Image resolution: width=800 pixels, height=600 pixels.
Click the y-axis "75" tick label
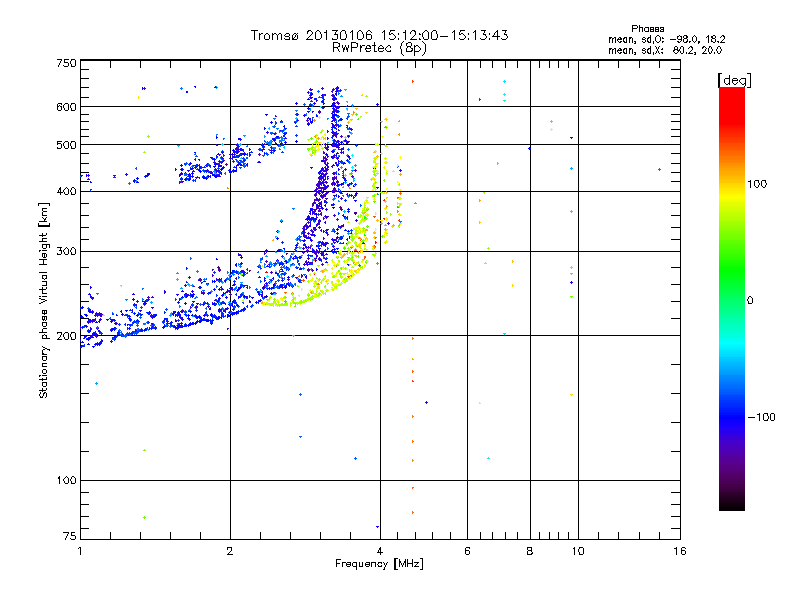click(70, 536)
